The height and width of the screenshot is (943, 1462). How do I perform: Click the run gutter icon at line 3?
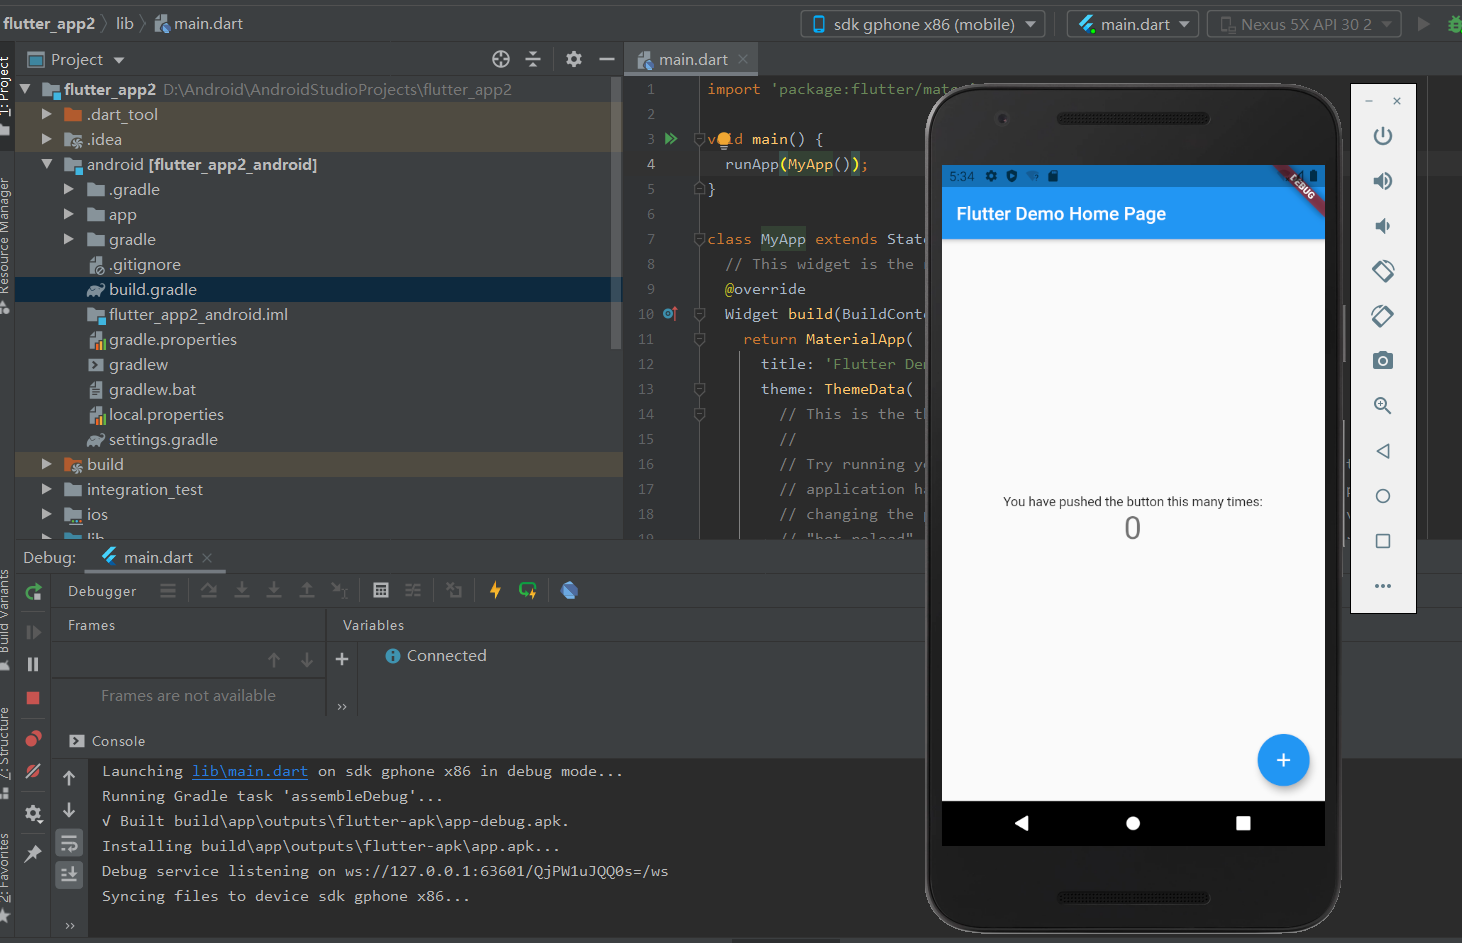coord(671,139)
